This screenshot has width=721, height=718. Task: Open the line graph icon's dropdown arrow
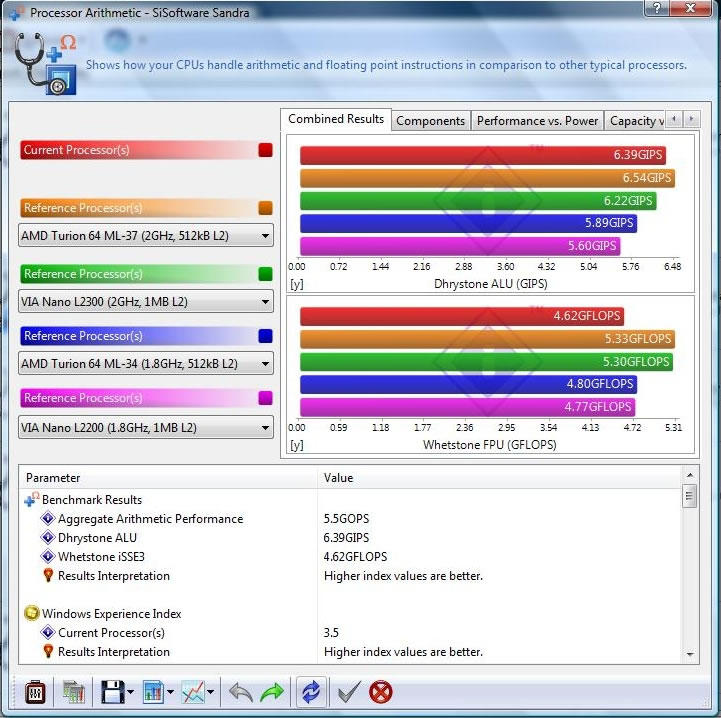pyautogui.click(x=211, y=692)
